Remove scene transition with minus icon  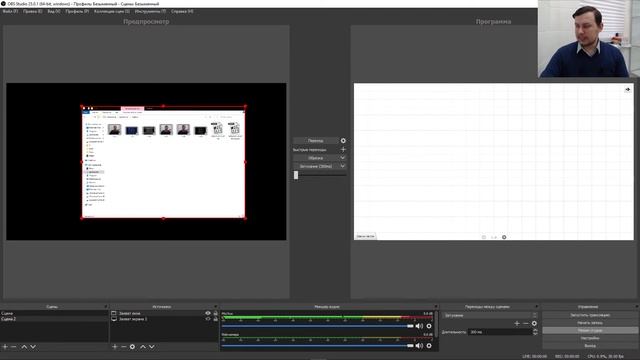[x=526, y=323]
